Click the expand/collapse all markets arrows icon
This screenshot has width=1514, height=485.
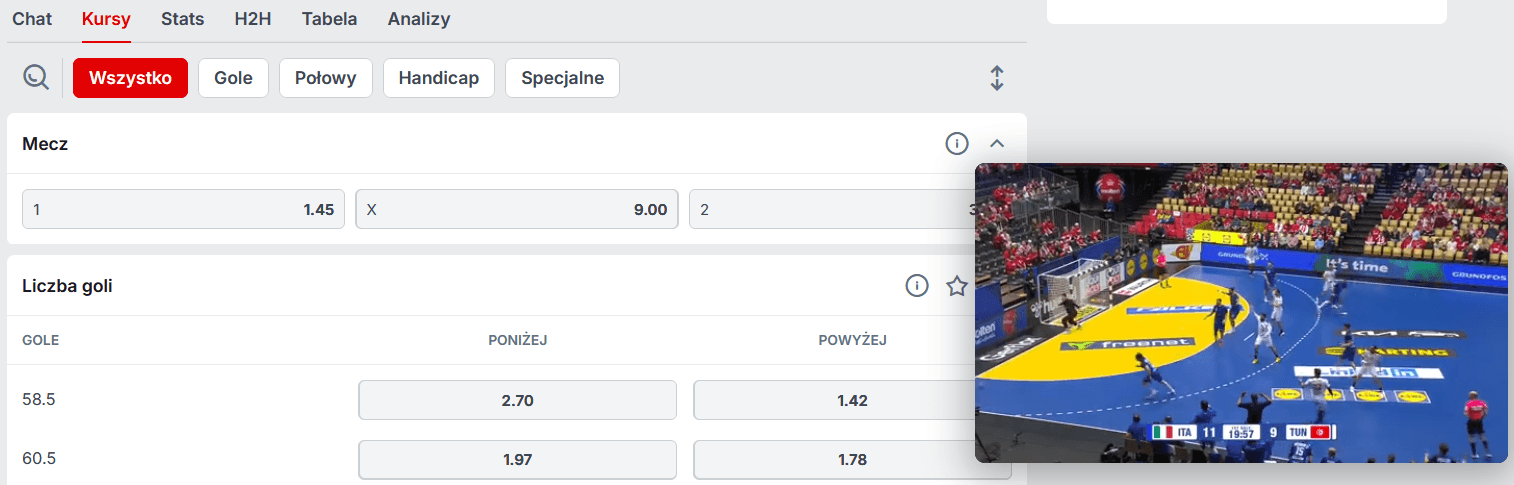[996, 78]
